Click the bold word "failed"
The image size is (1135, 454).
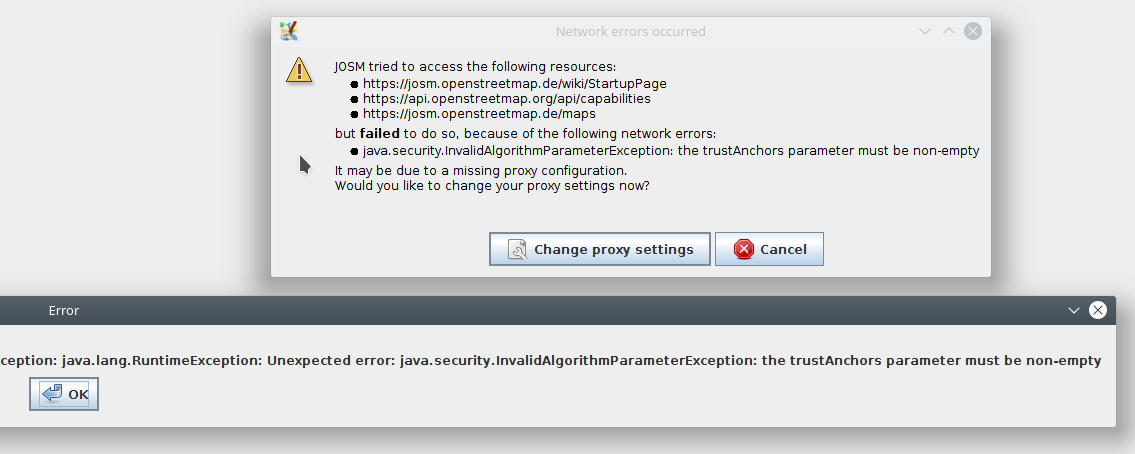tap(380, 133)
